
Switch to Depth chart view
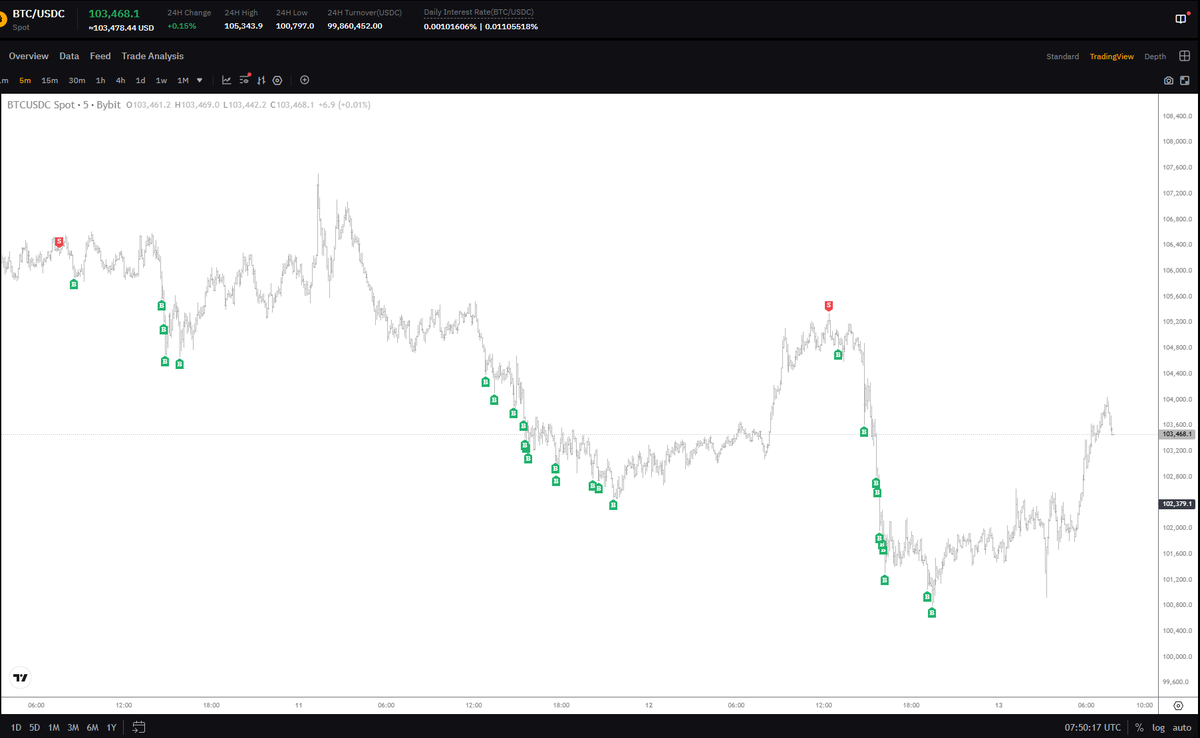point(1155,56)
